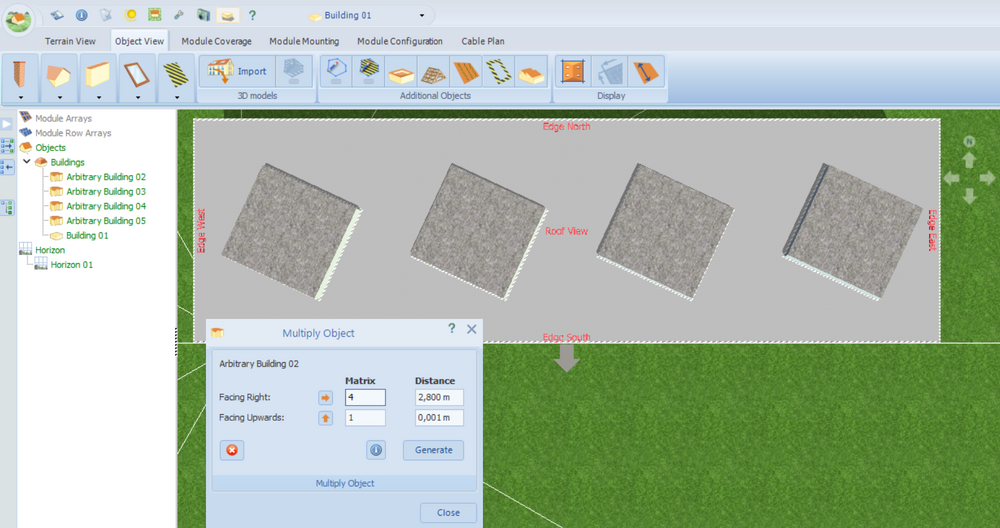This screenshot has height=528, width=1000.
Task: Toggle the Facing Upwards arrow direction
Action: click(x=325, y=418)
